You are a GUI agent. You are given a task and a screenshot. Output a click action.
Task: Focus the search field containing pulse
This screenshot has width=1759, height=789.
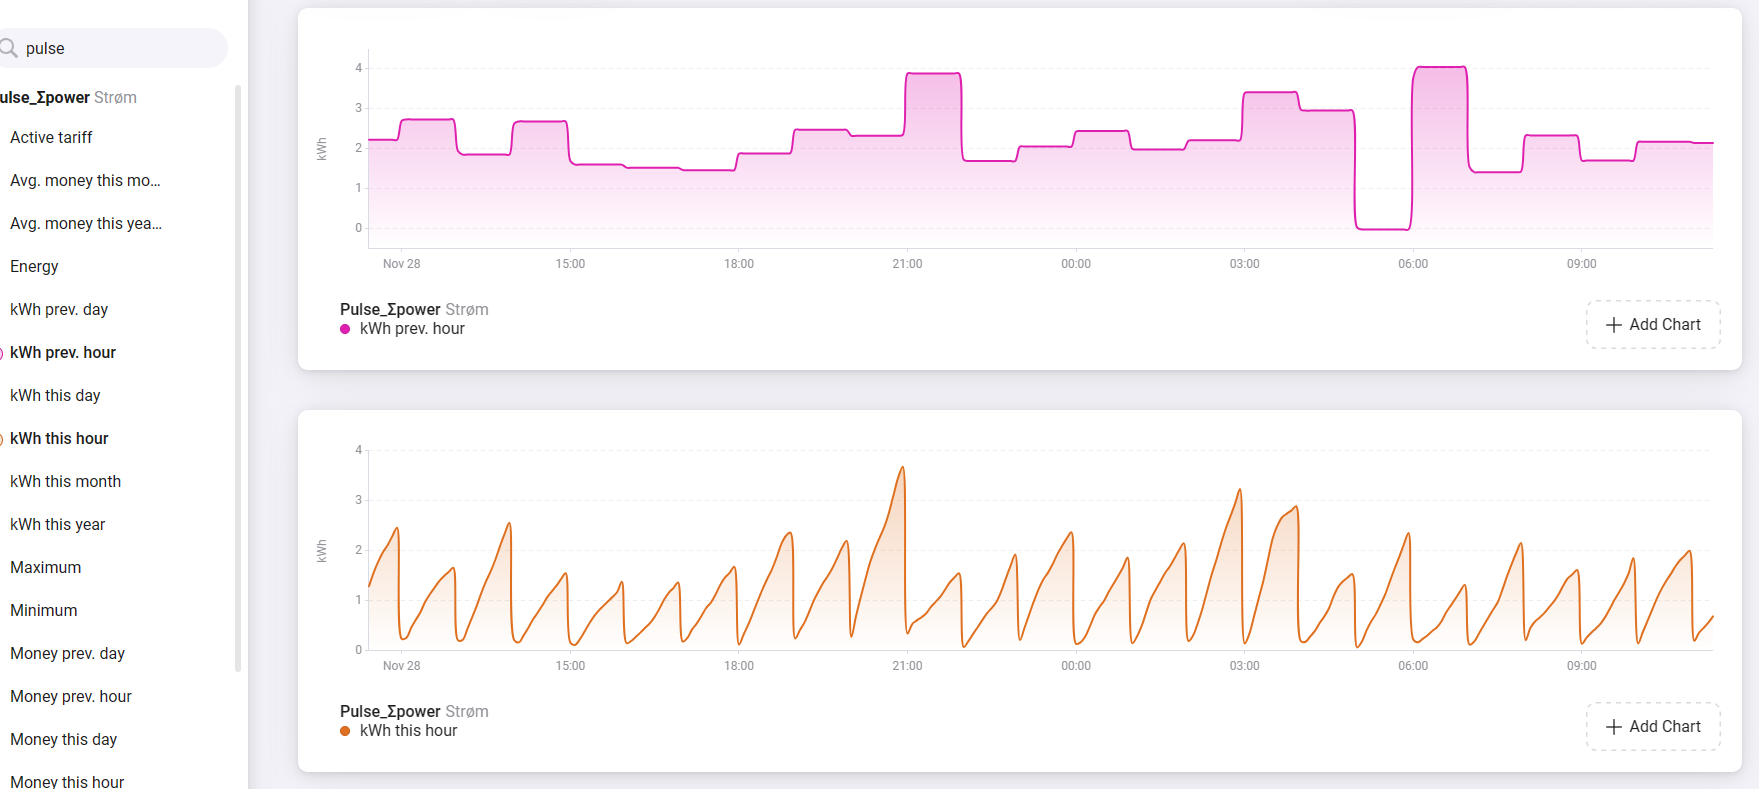coord(114,48)
